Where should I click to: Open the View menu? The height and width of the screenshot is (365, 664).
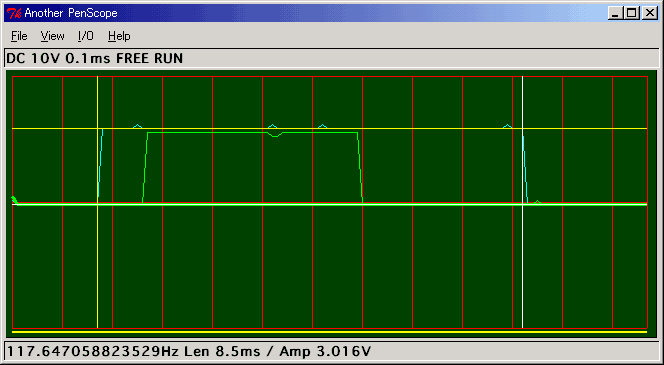pos(53,36)
